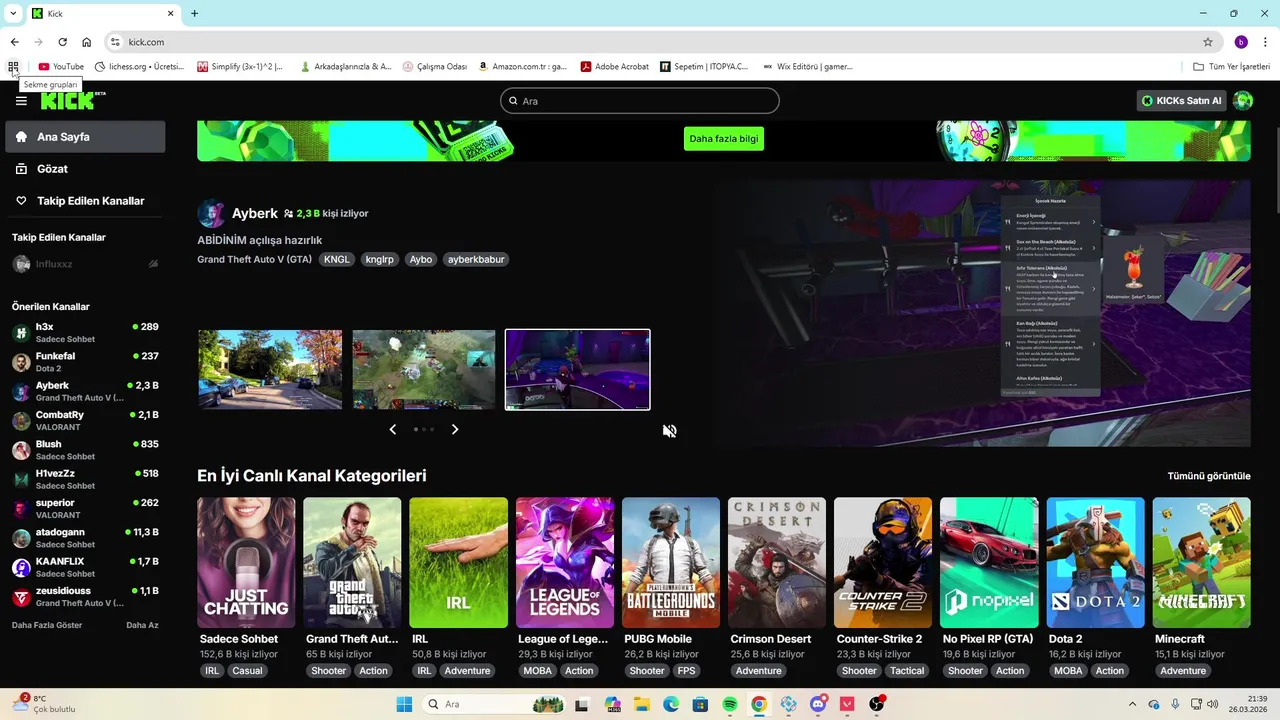
Task: Click the Ayberk streamer avatar in featured stream
Action: click(x=211, y=213)
